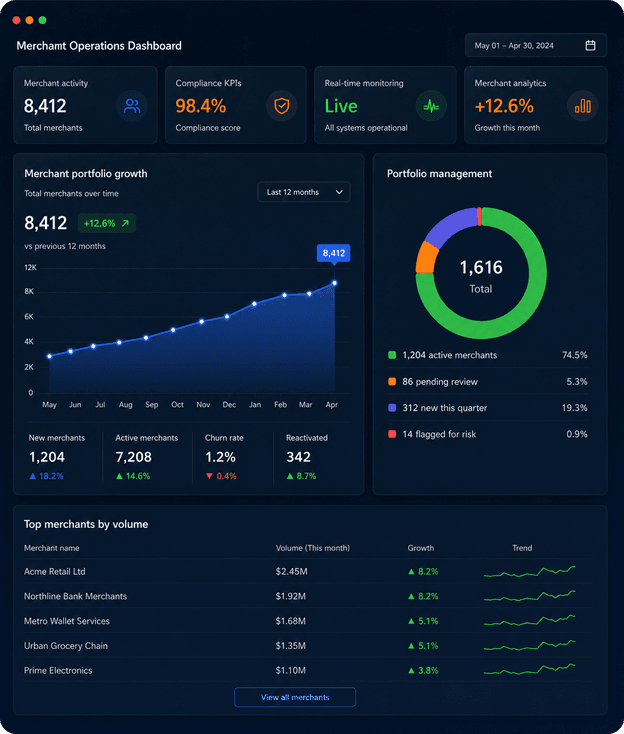Click the $1.35M volume value

click(291, 646)
